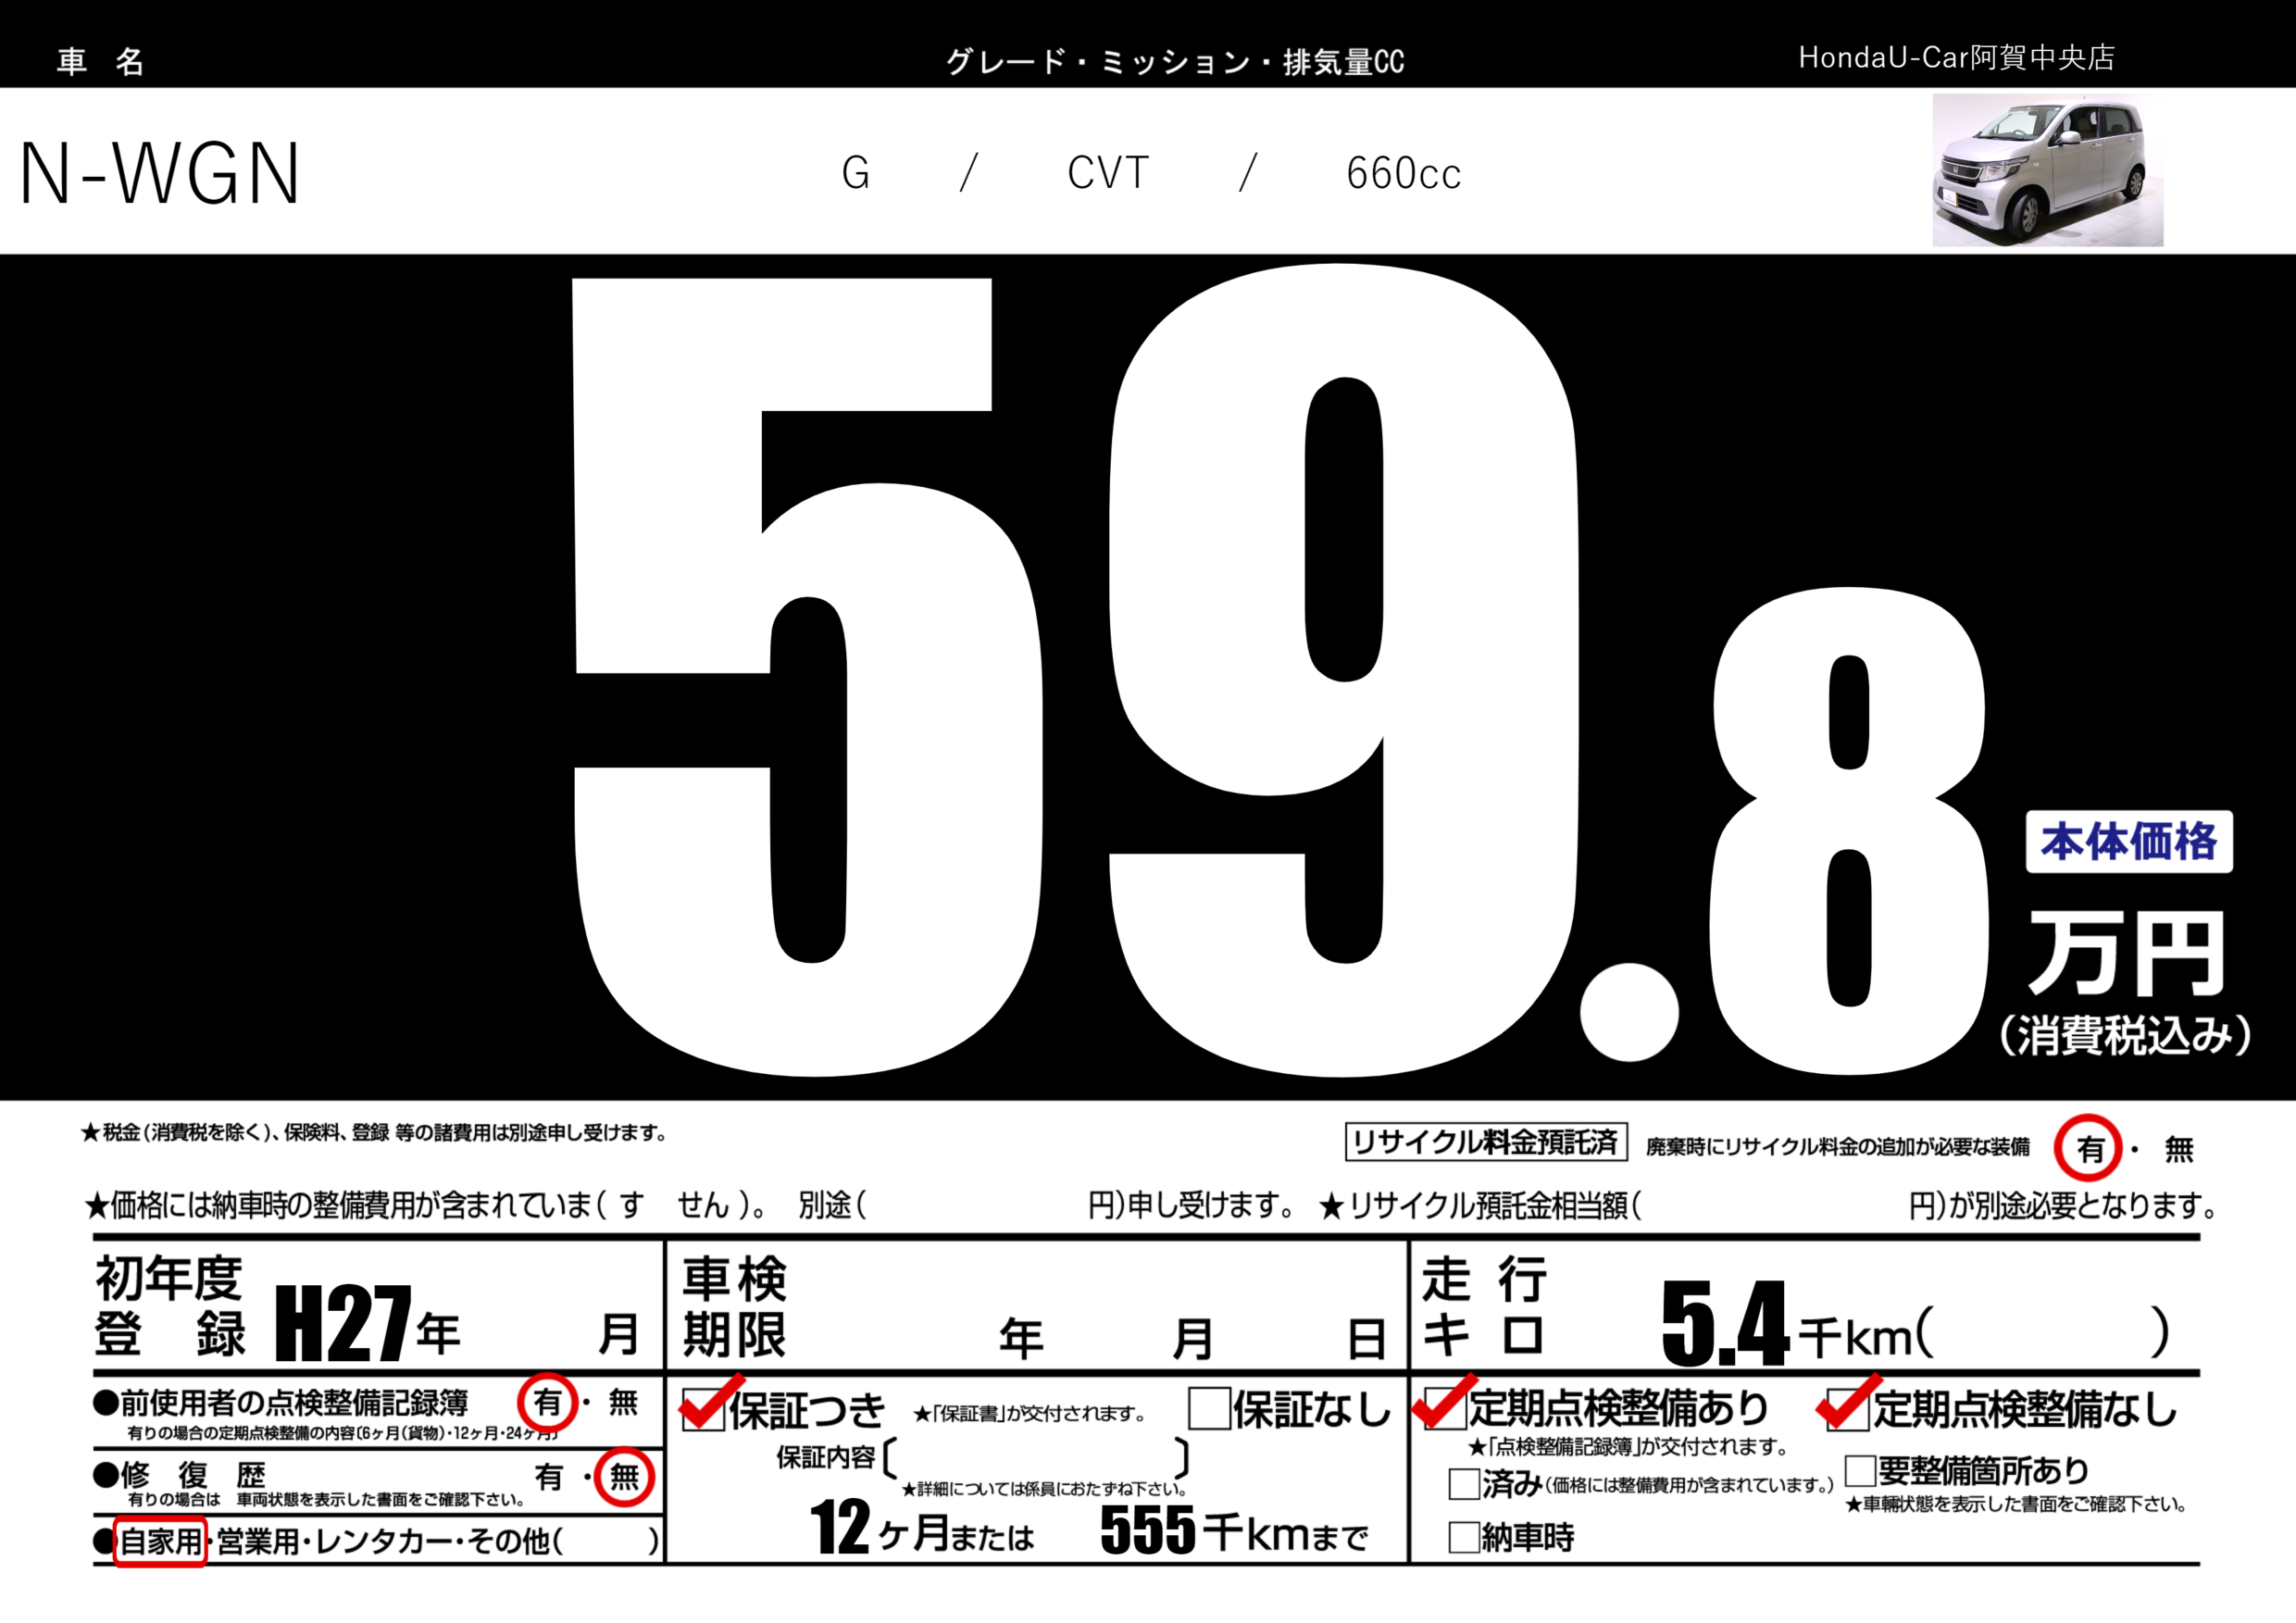
Task: Click the HondaU-Car阿賀中央店 store name
Action: (1956, 58)
